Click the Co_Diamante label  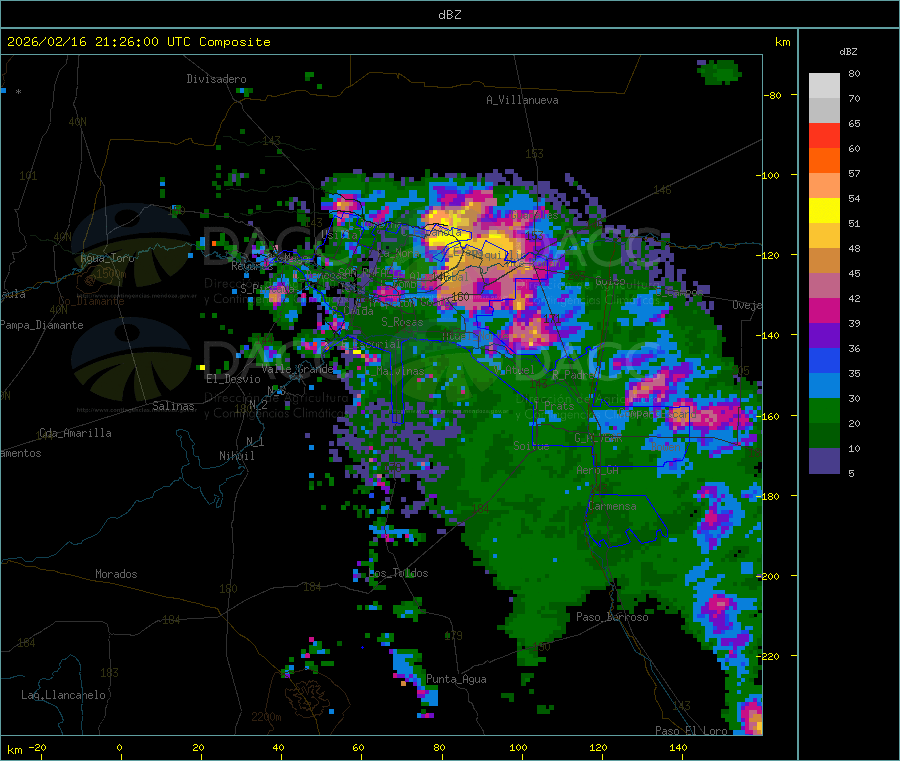point(91,301)
